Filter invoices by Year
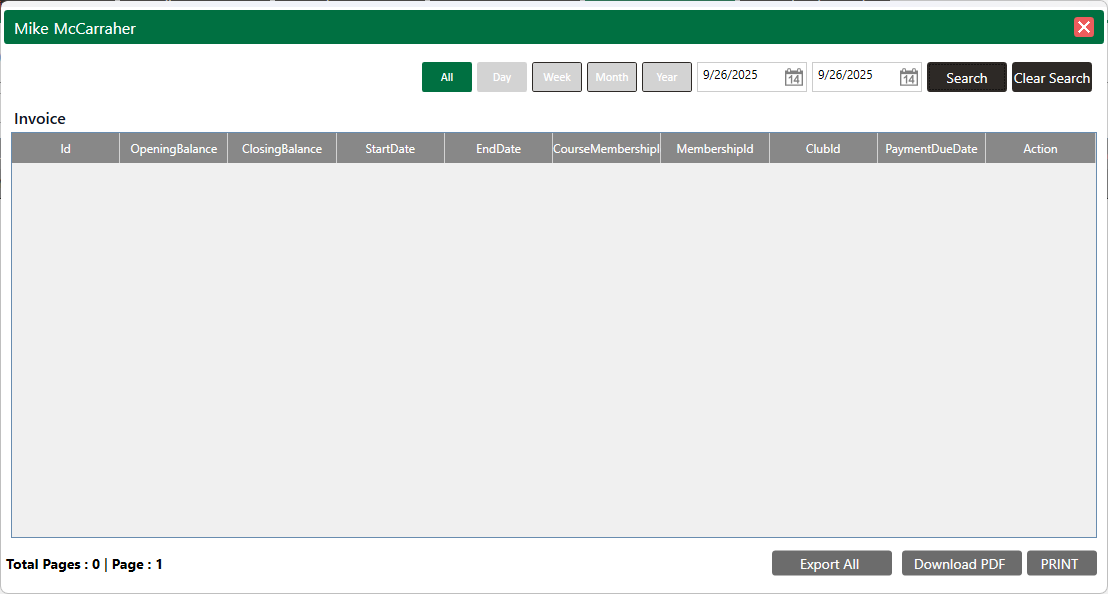1108x594 pixels. click(x=667, y=77)
